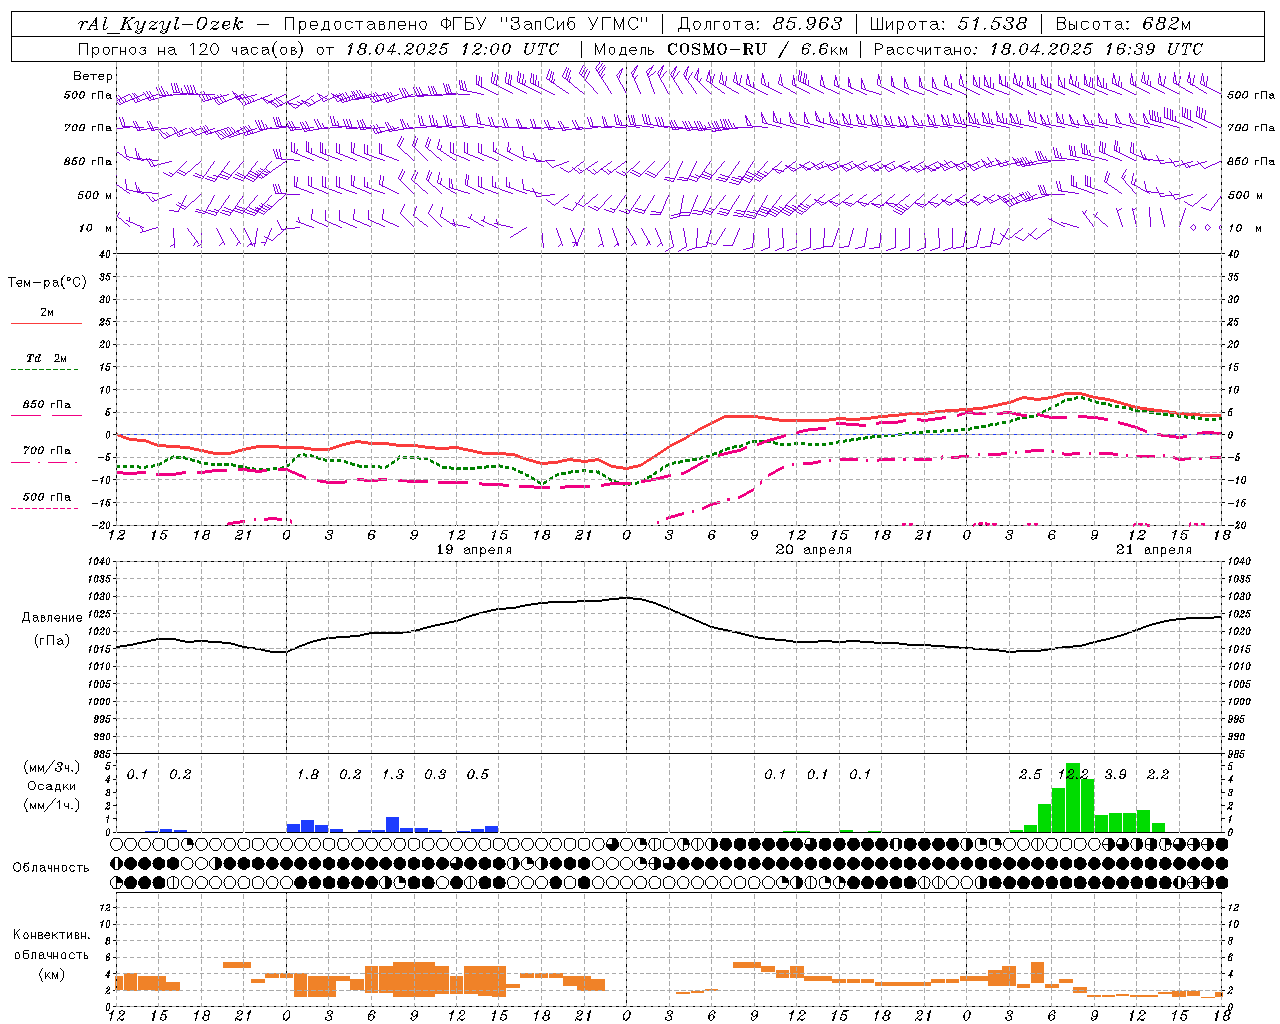Click the red line sample under '2м' legend

click(x=46, y=323)
